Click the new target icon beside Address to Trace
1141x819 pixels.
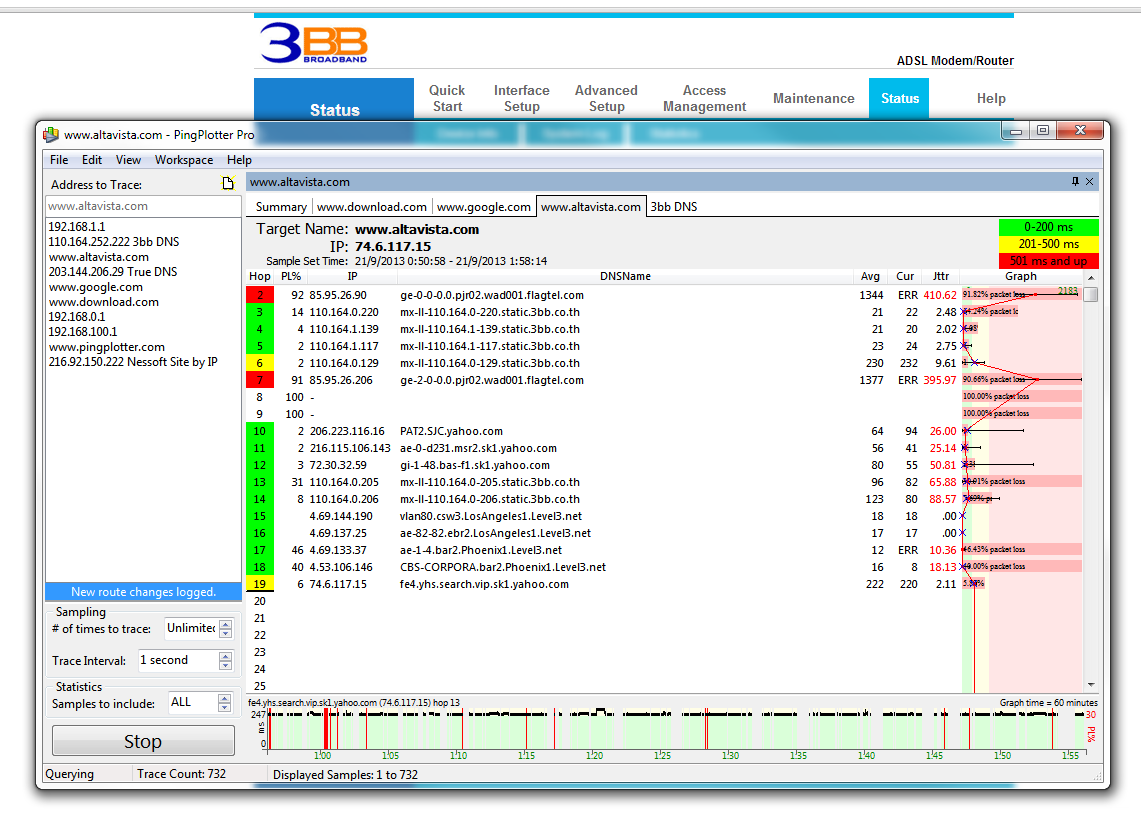click(x=228, y=184)
